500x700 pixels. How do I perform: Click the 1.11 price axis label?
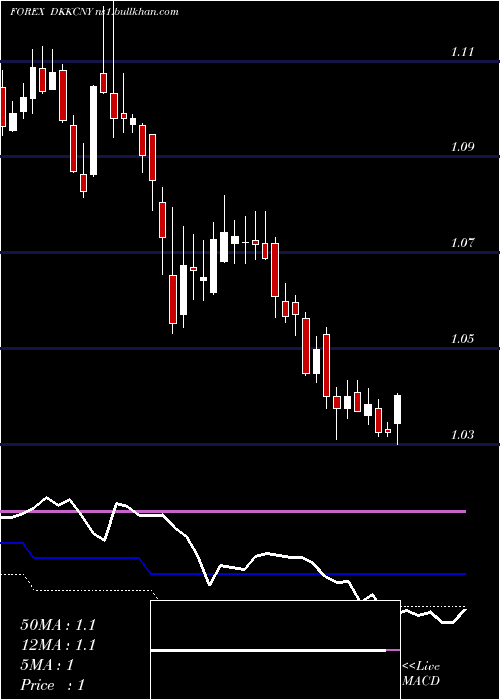point(462,52)
